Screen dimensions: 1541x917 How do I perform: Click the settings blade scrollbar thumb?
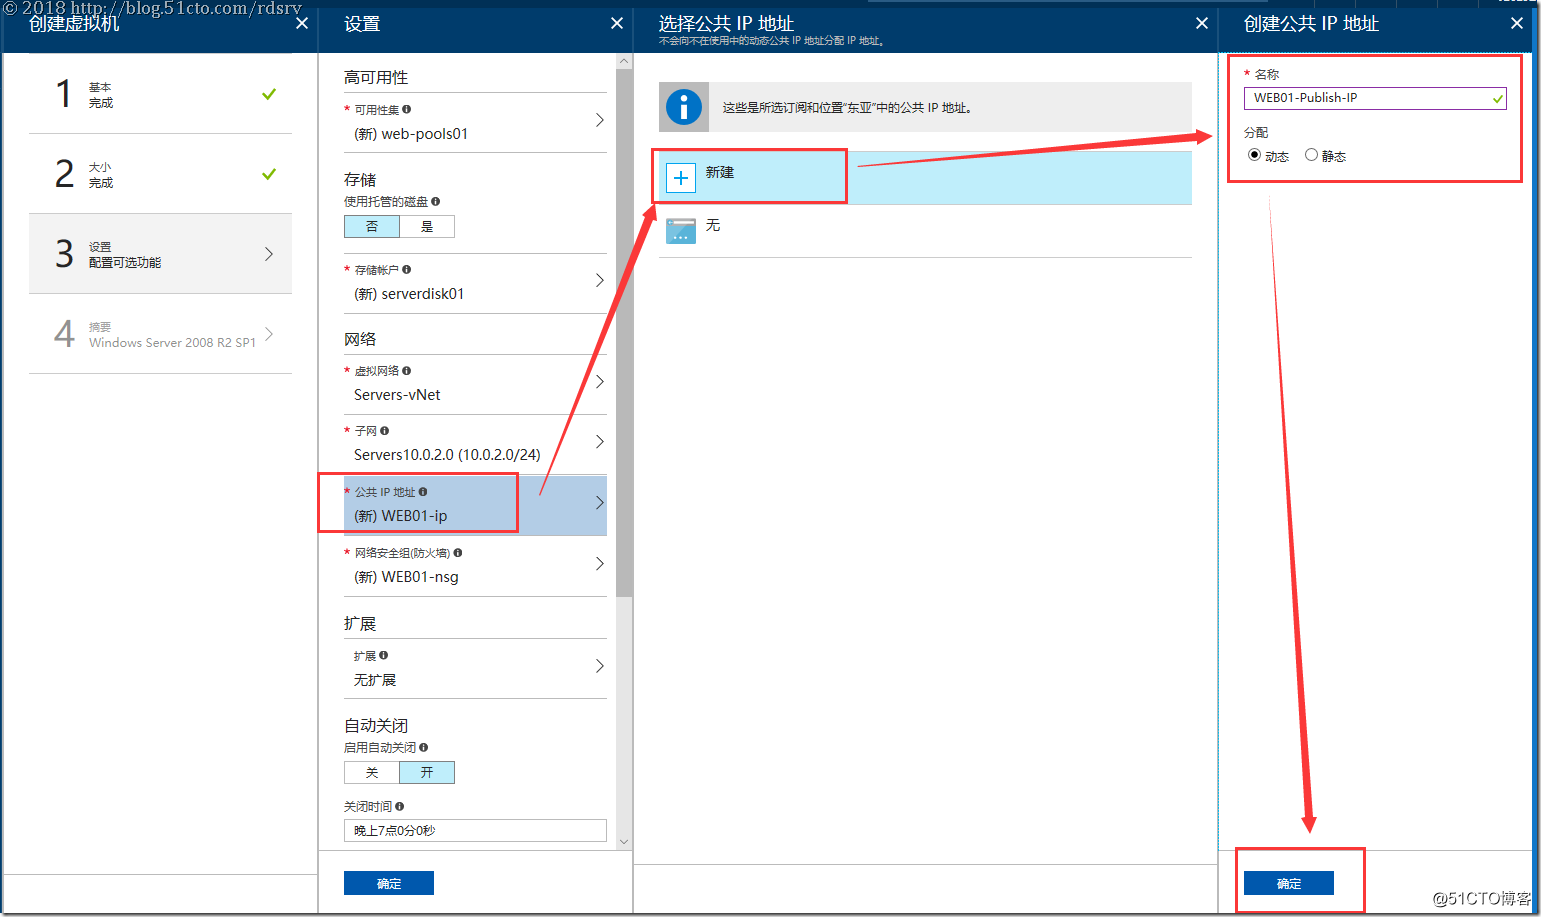coord(624,333)
